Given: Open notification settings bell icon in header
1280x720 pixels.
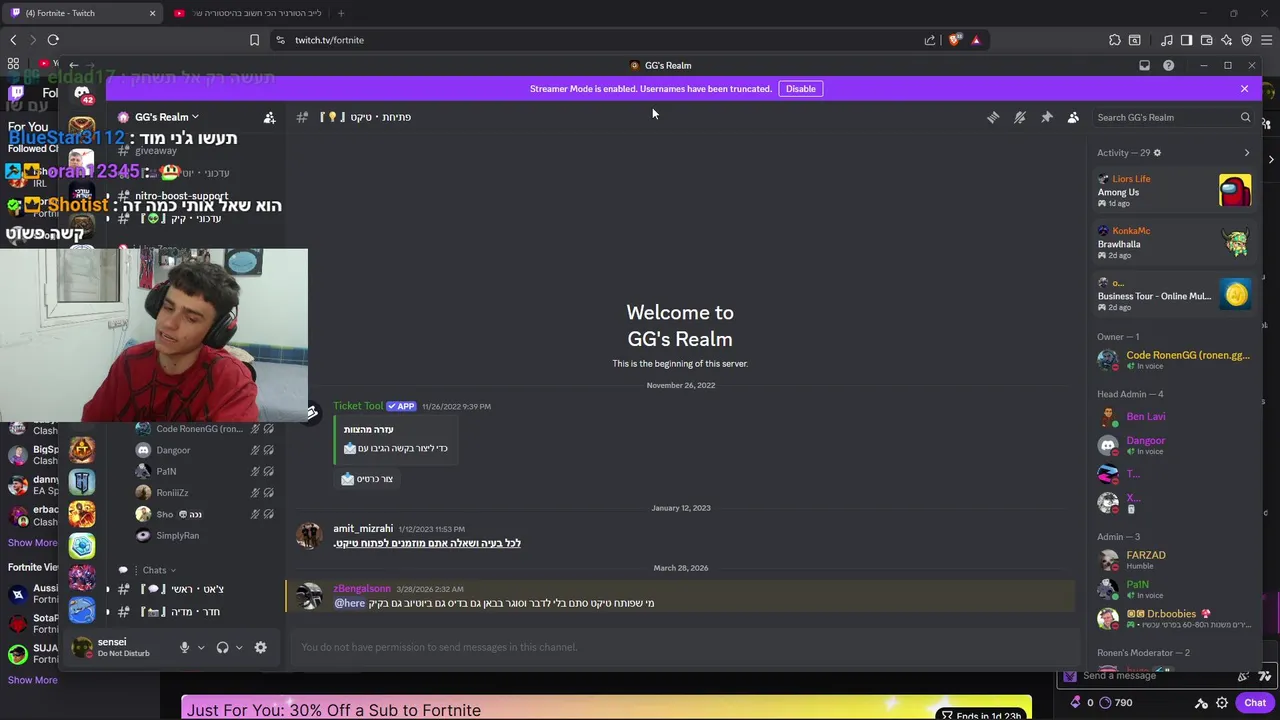Looking at the screenshot, I should point(1020,117).
